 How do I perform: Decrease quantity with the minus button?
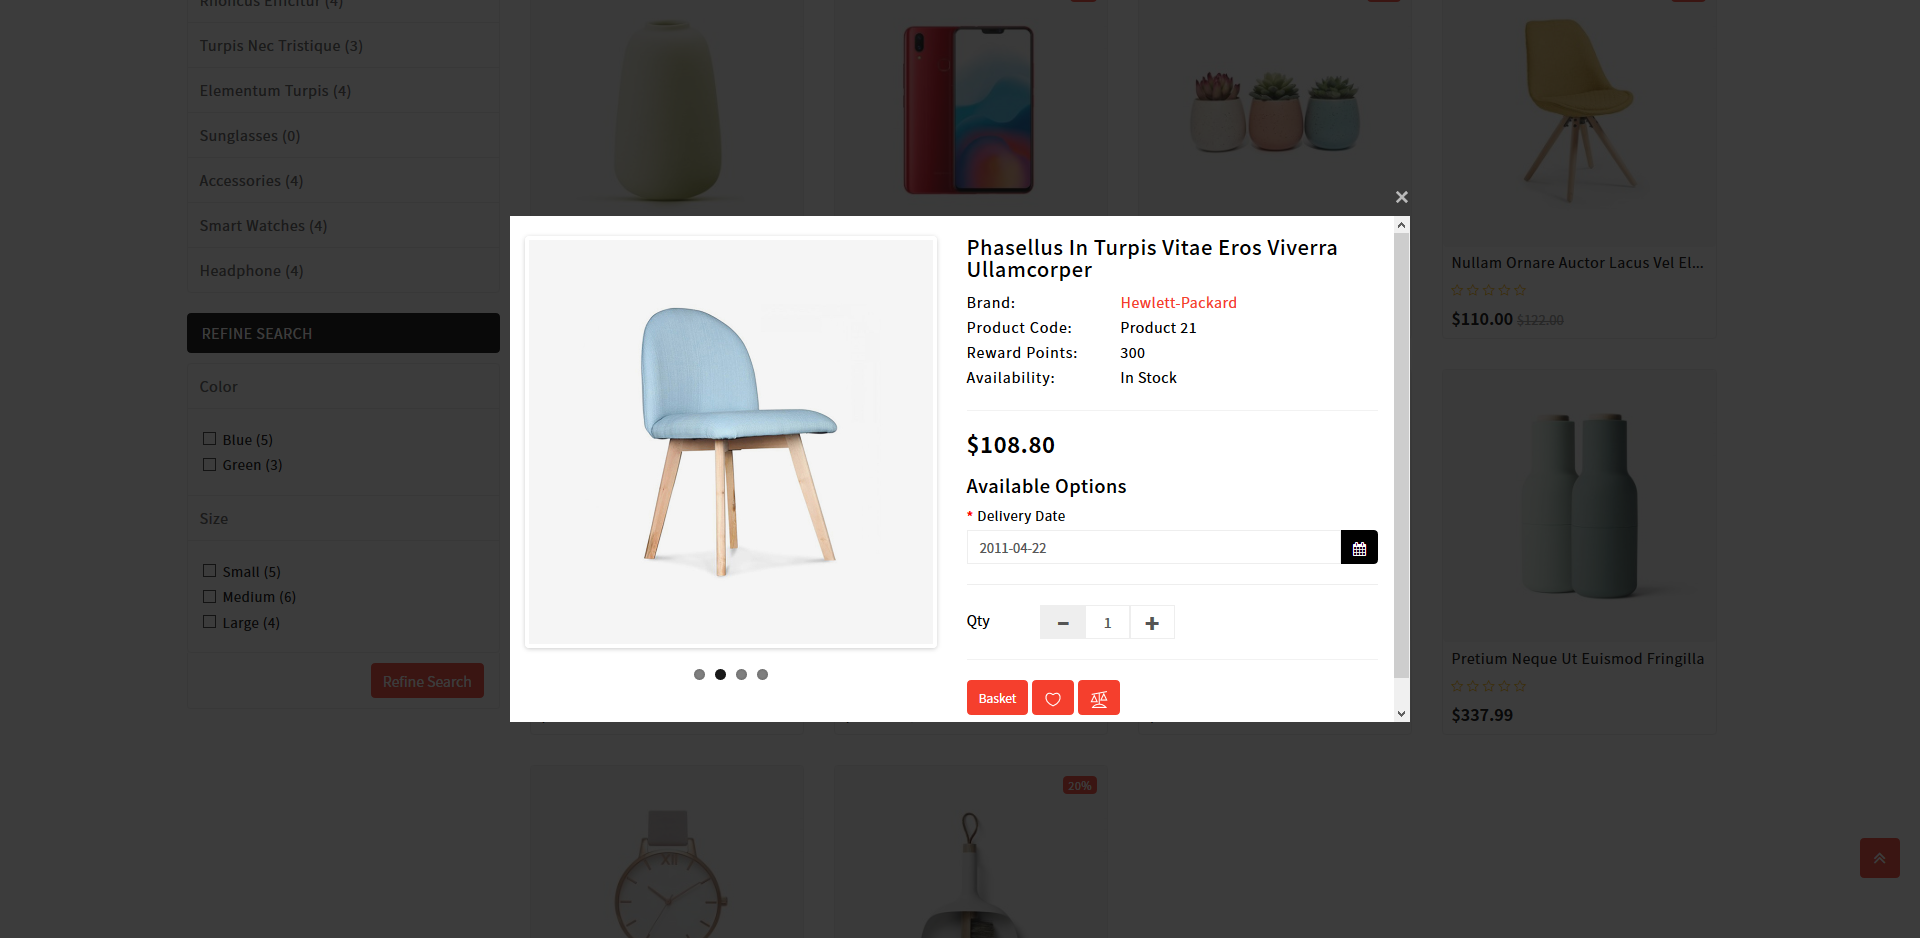(1063, 622)
